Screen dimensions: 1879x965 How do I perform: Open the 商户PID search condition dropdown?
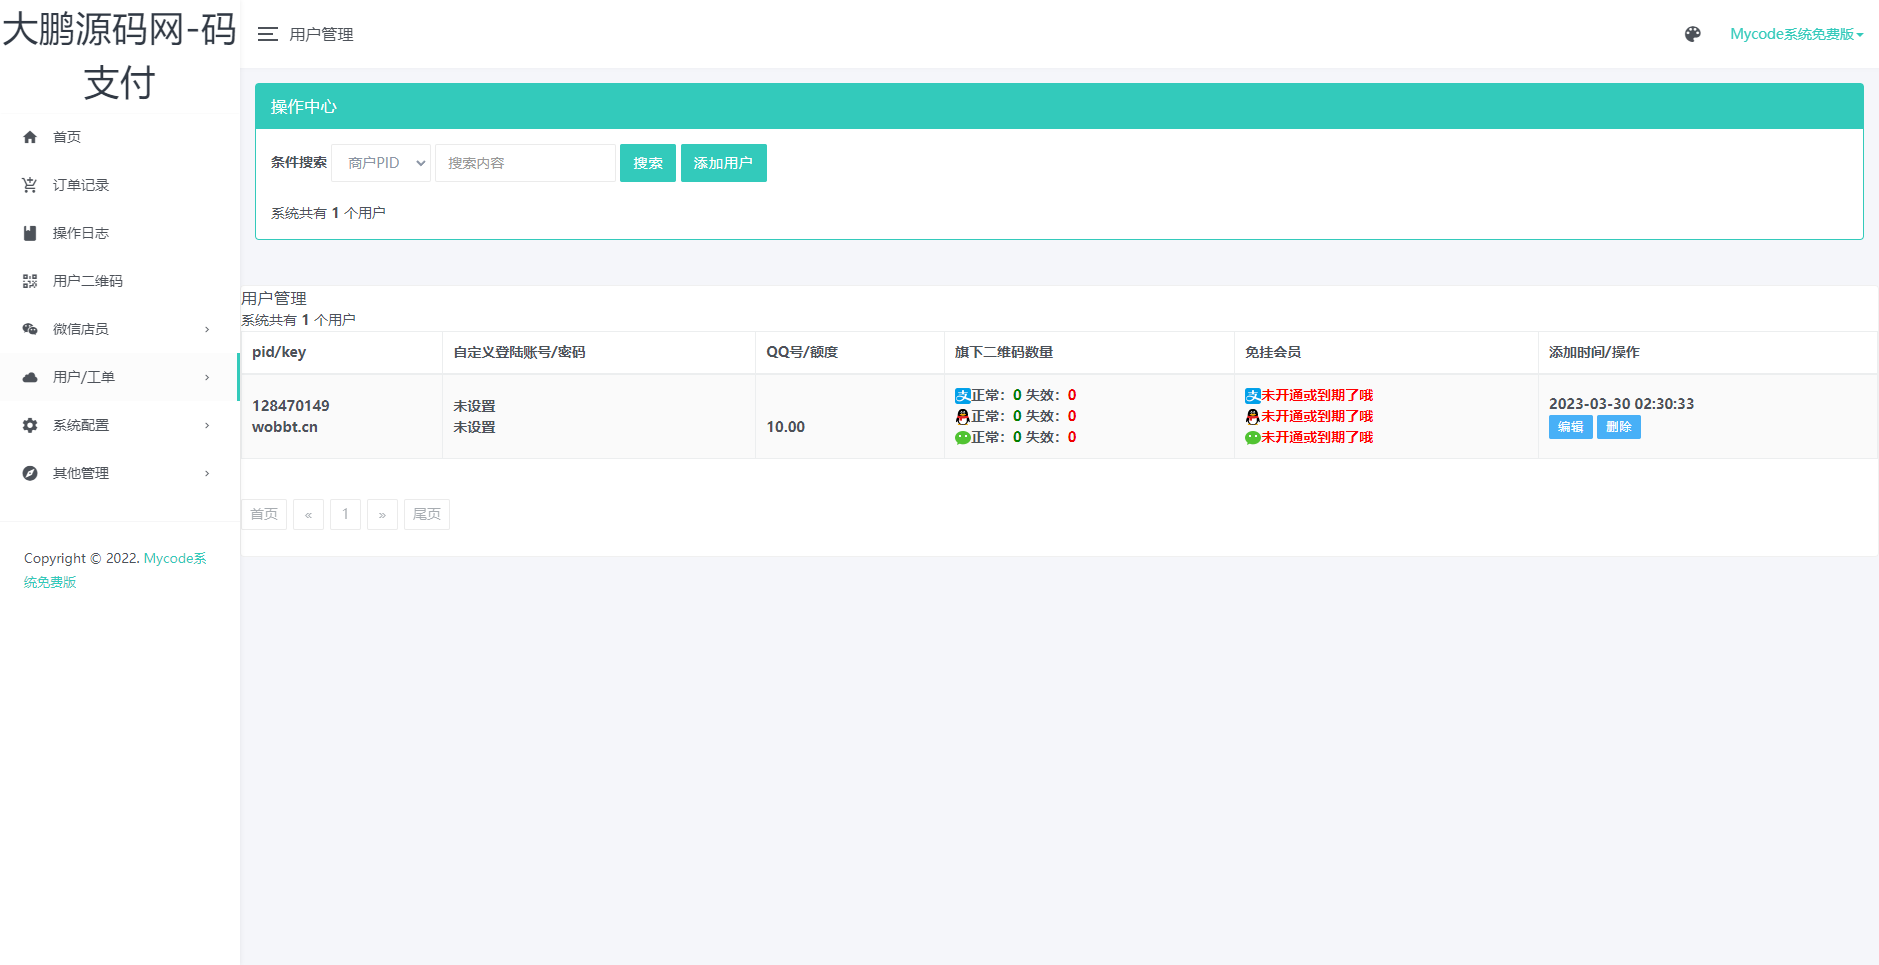(380, 162)
